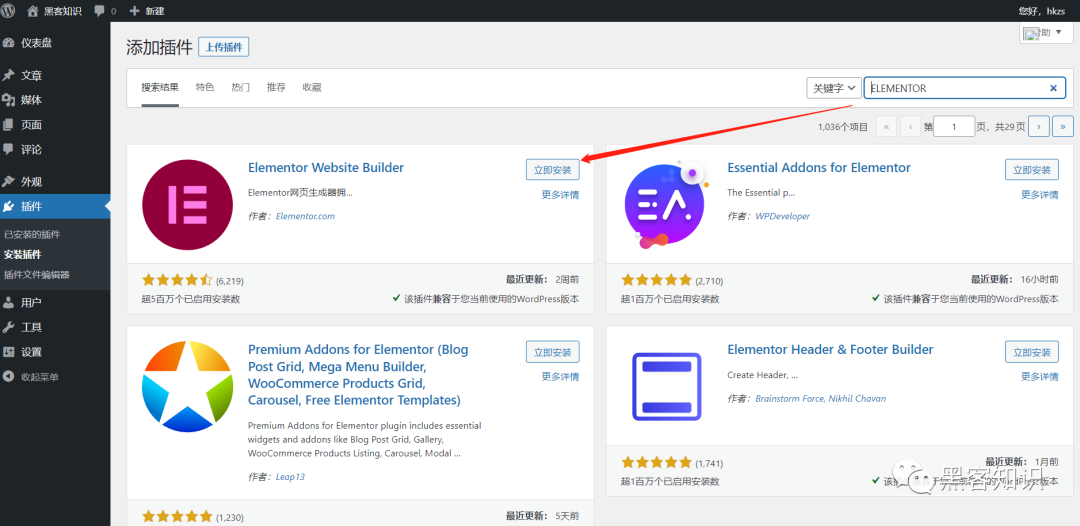
Task: Switch to 搜索结果 tab
Action: click(160, 87)
